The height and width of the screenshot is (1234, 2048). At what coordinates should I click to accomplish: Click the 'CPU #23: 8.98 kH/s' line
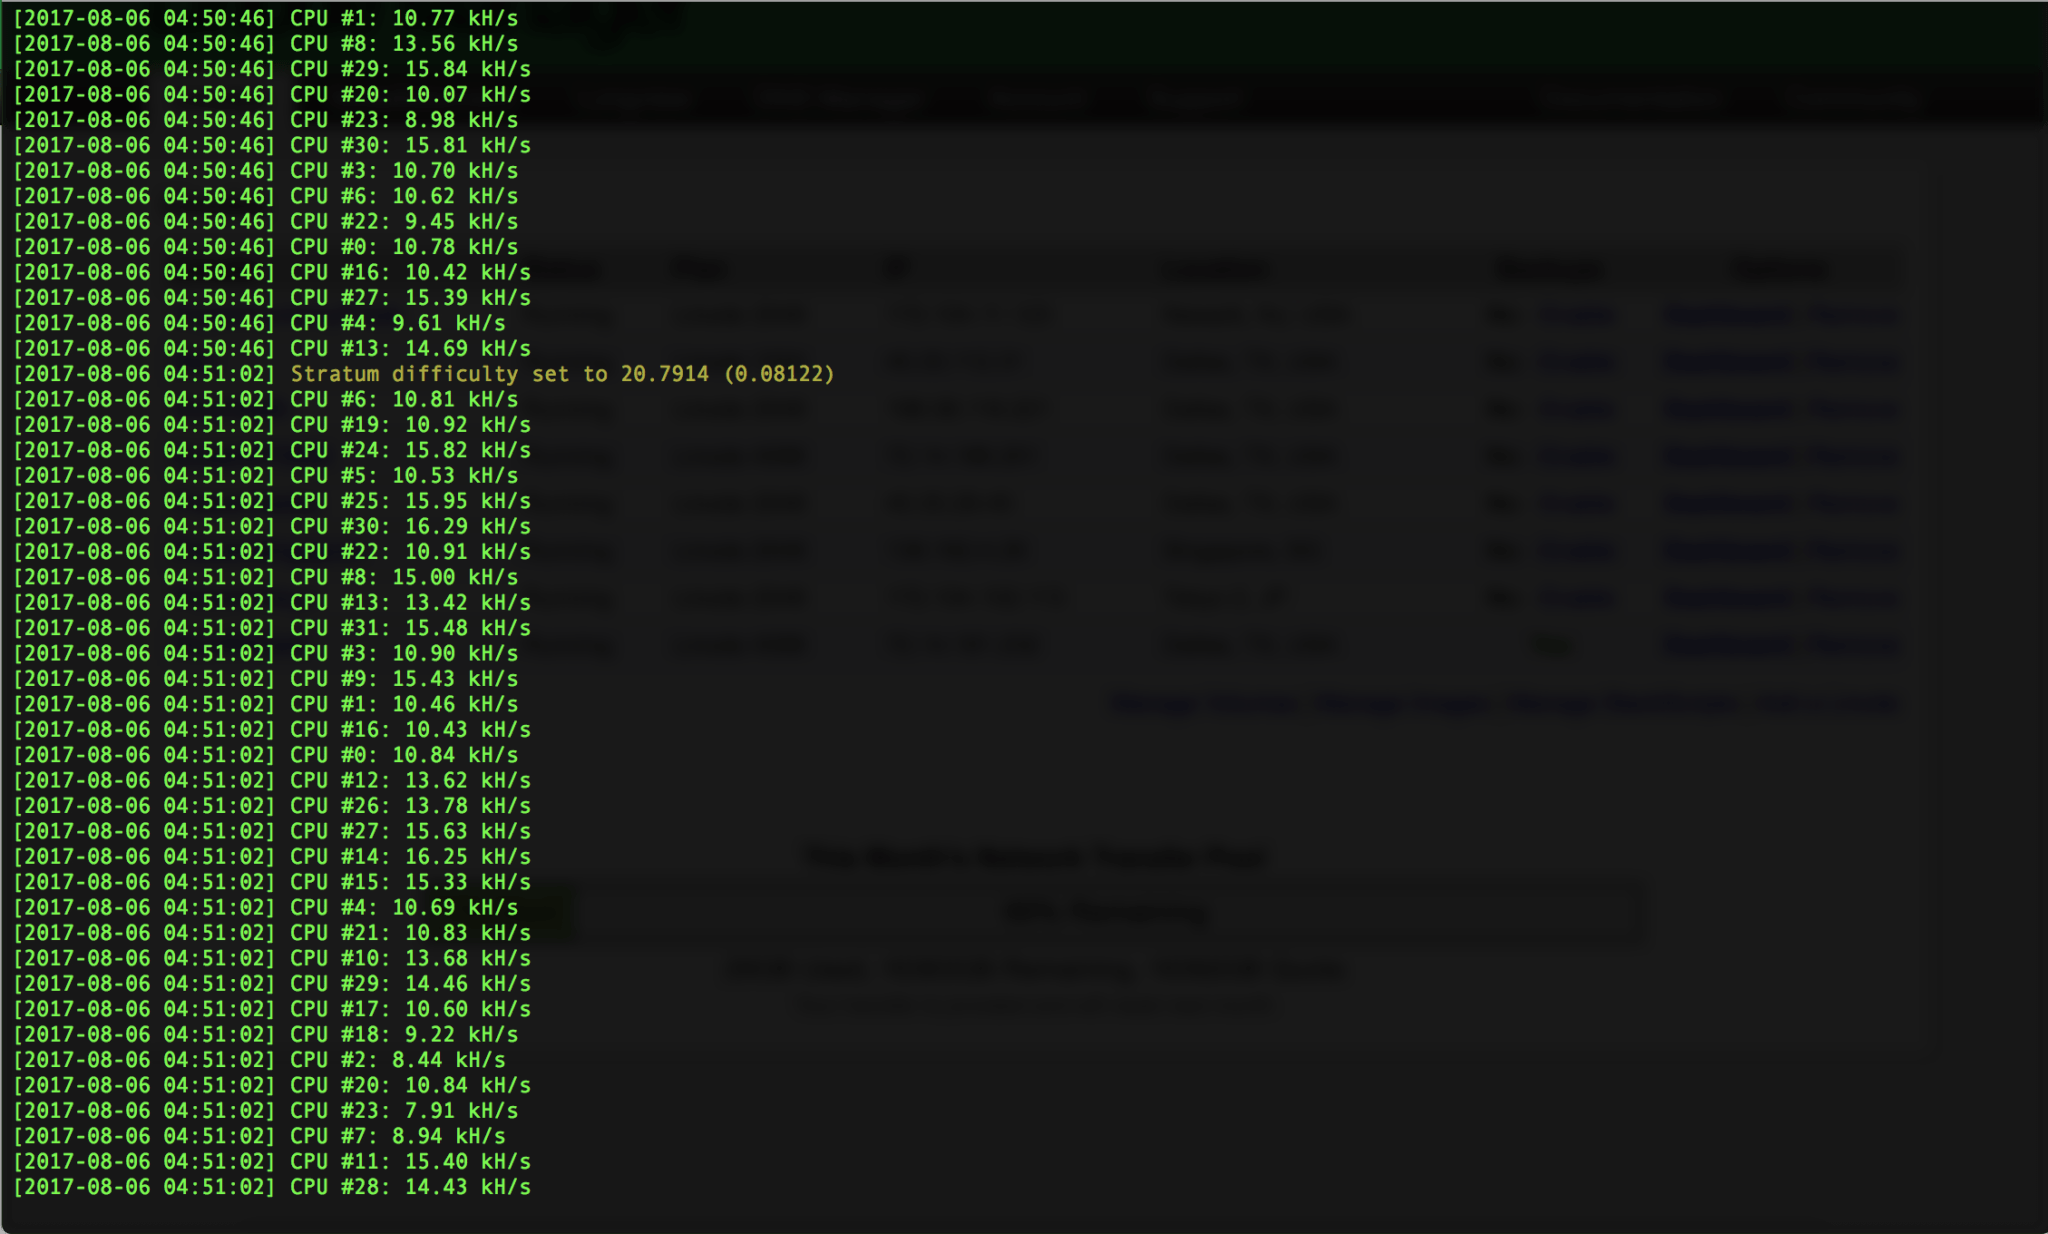point(265,120)
